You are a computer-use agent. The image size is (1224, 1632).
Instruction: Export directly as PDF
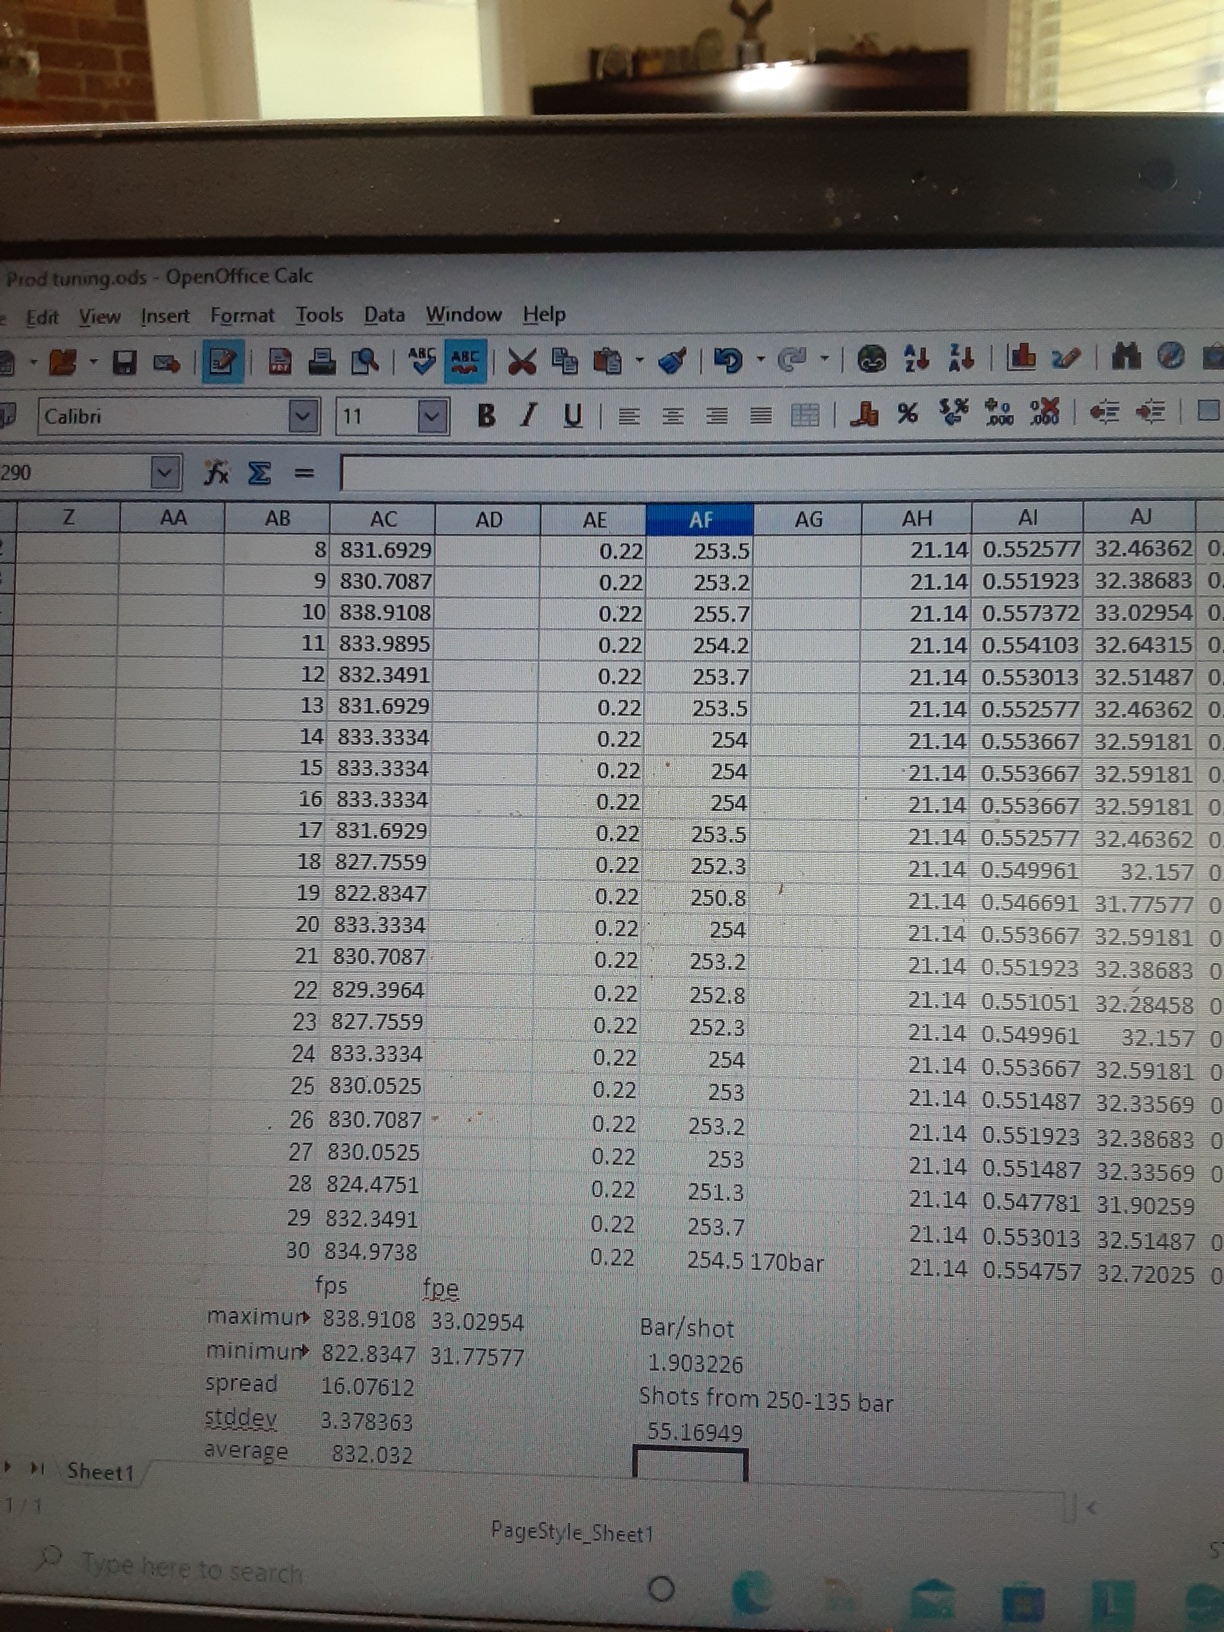280,361
